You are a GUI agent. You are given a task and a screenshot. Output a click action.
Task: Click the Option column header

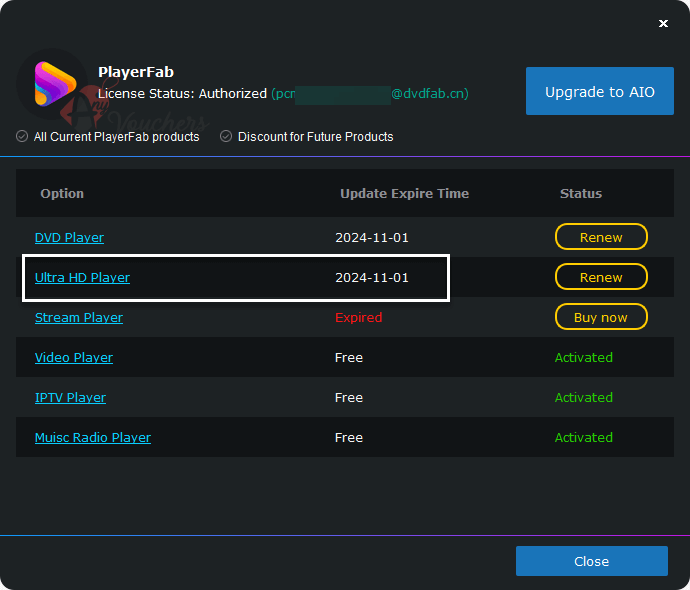click(x=62, y=194)
